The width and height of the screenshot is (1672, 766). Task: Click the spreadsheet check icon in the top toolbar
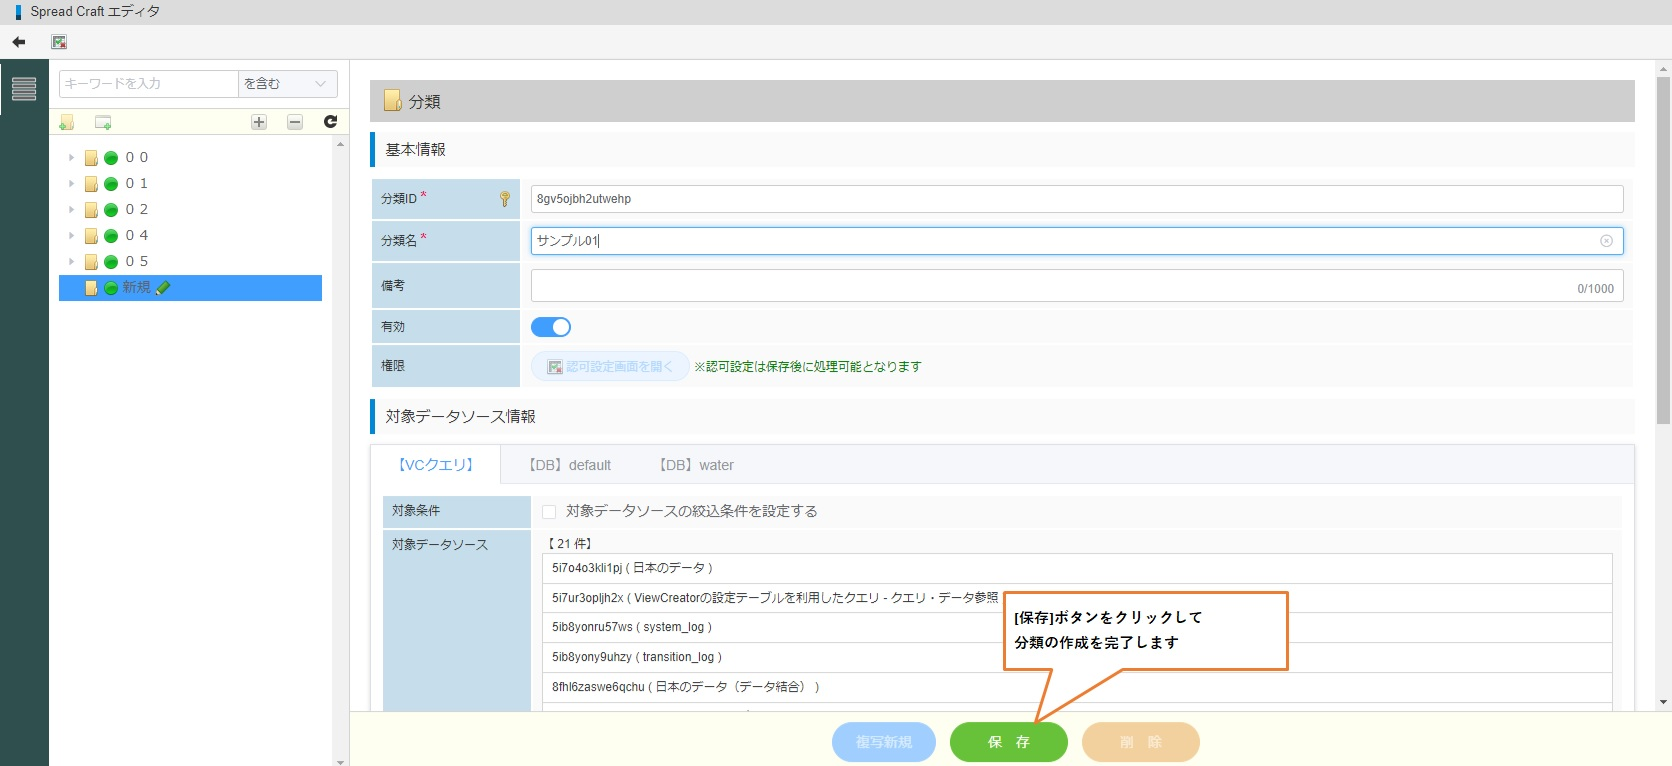(59, 42)
